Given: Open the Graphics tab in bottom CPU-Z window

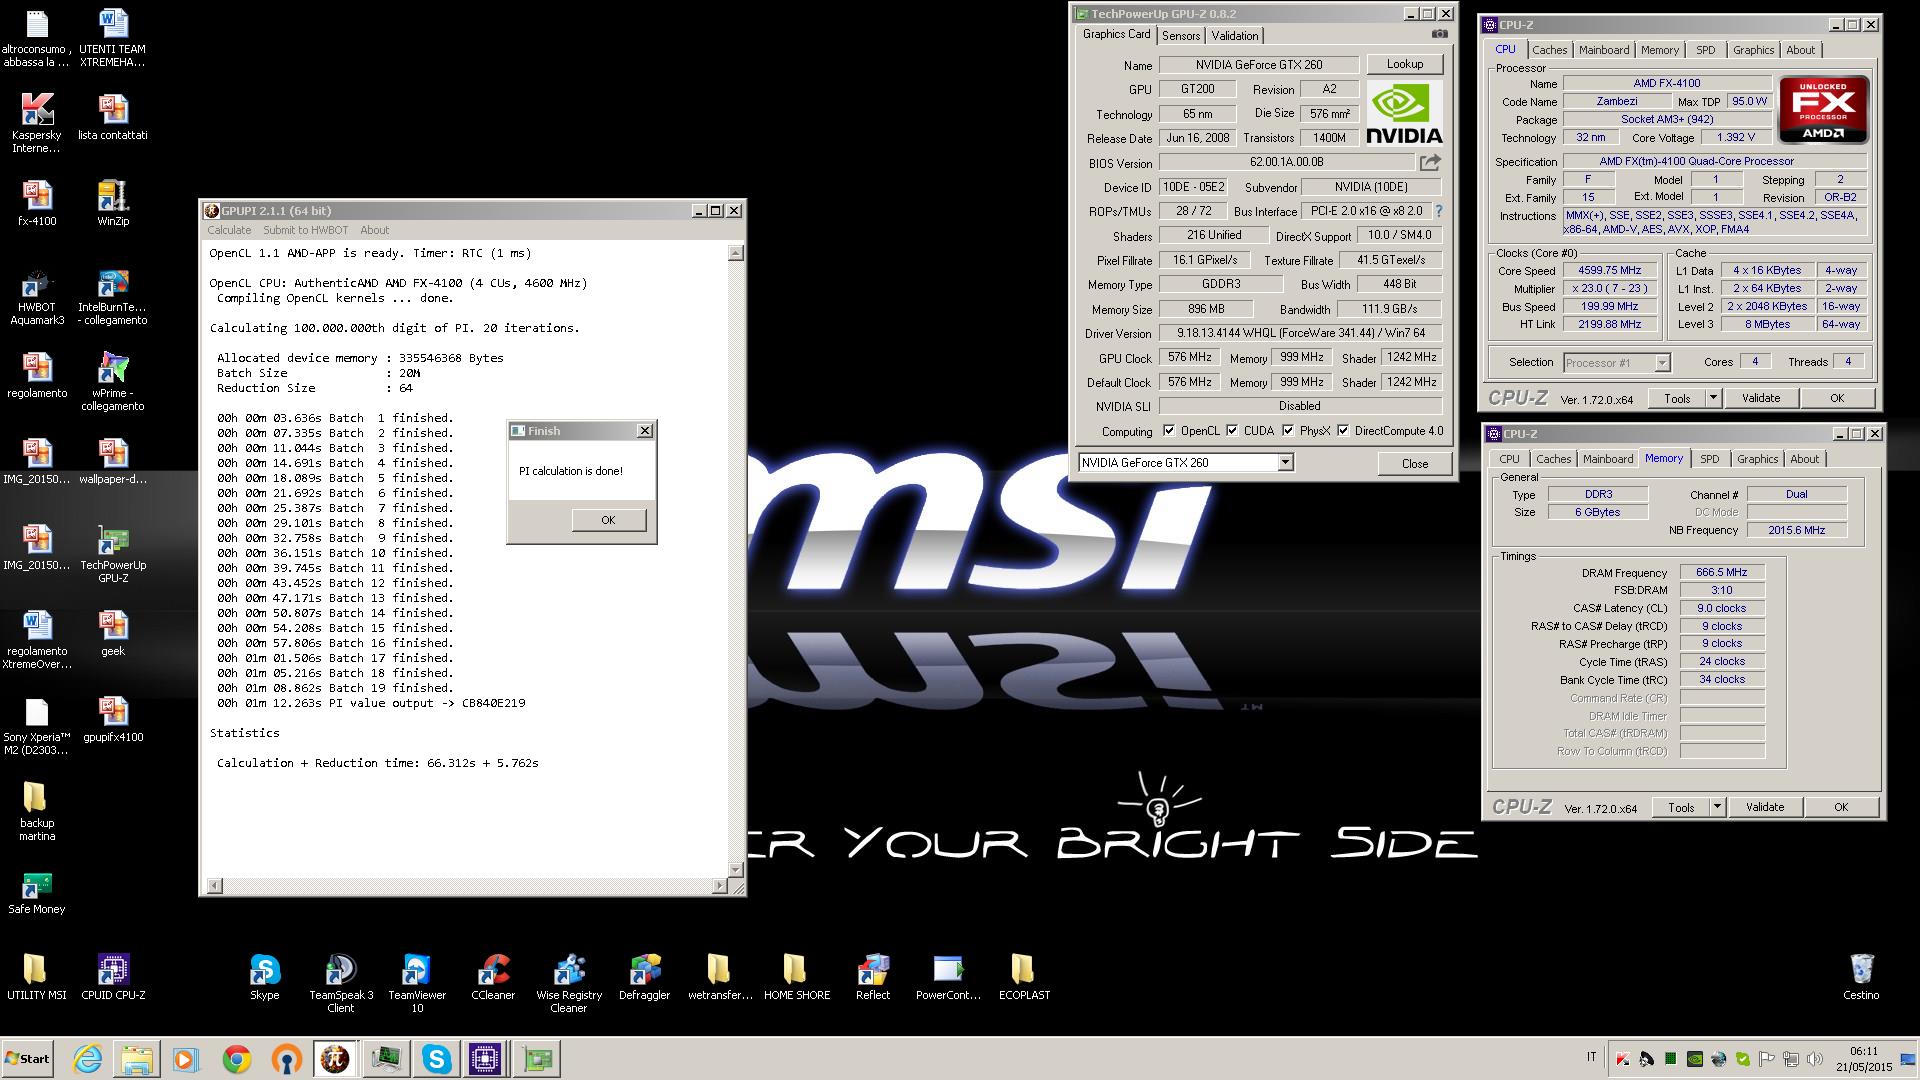Looking at the screenshot, I should pos(1757,459).
